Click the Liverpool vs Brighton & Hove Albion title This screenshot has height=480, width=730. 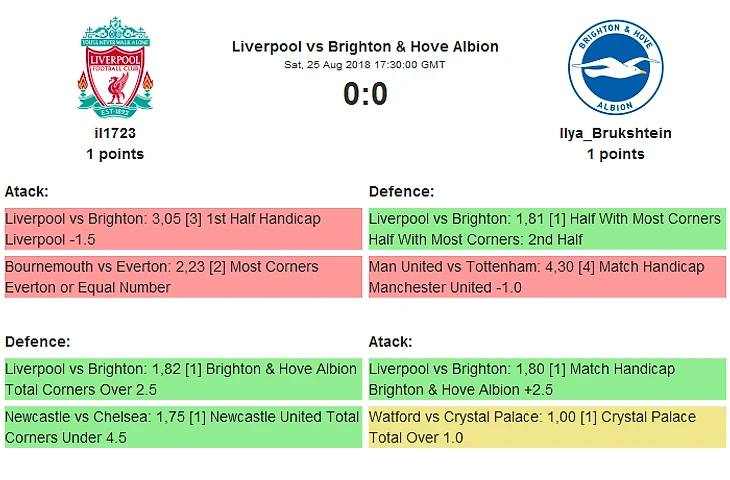pyautogui.click(x=365, y=47)
